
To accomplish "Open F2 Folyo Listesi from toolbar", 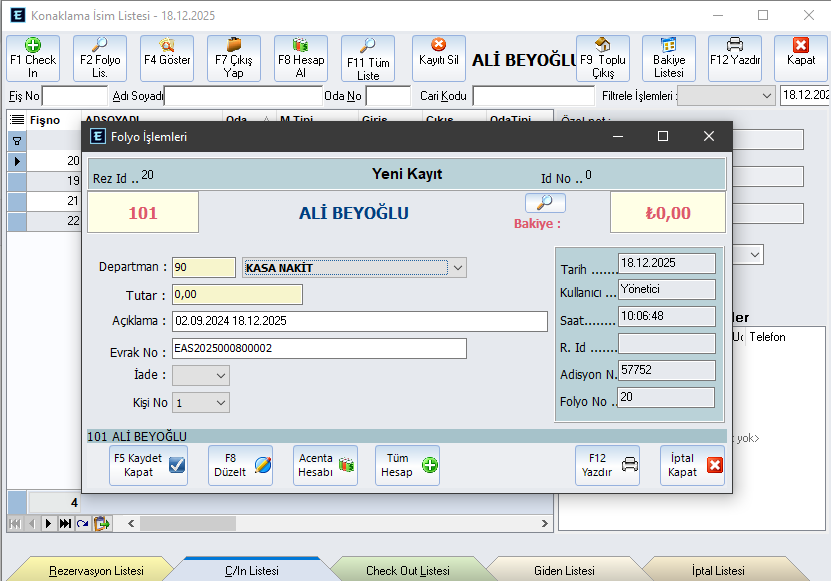I will click(100, 58).
